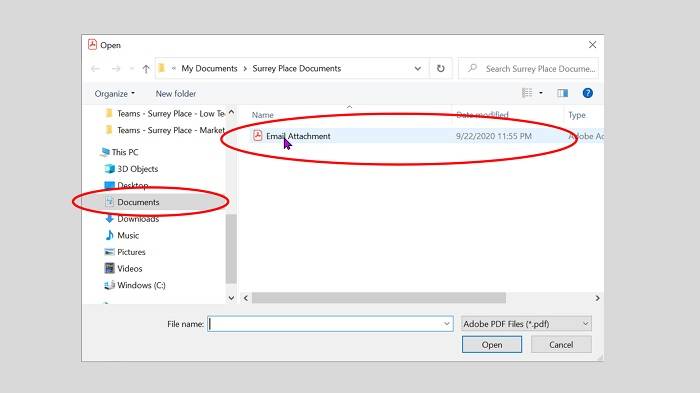The image size is (700, 393).
Task: Click the folder icon in address bar
Action: coord(162,68)
